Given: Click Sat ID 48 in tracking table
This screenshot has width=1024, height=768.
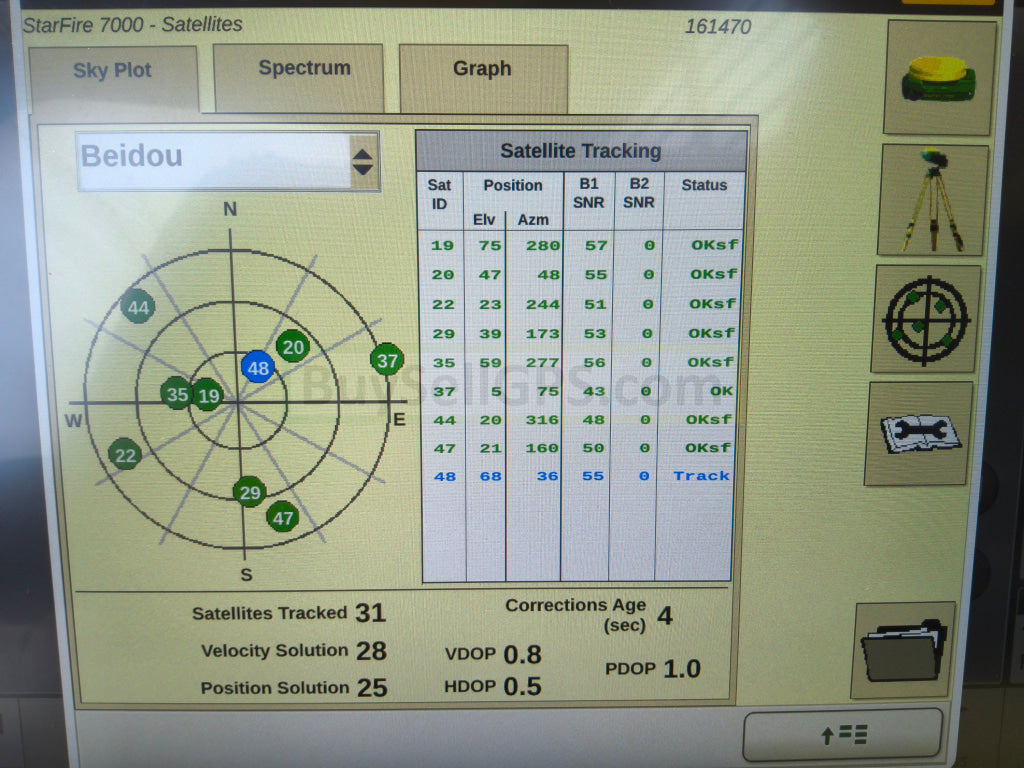Looking at the screenshot, I should click(445, 477).
